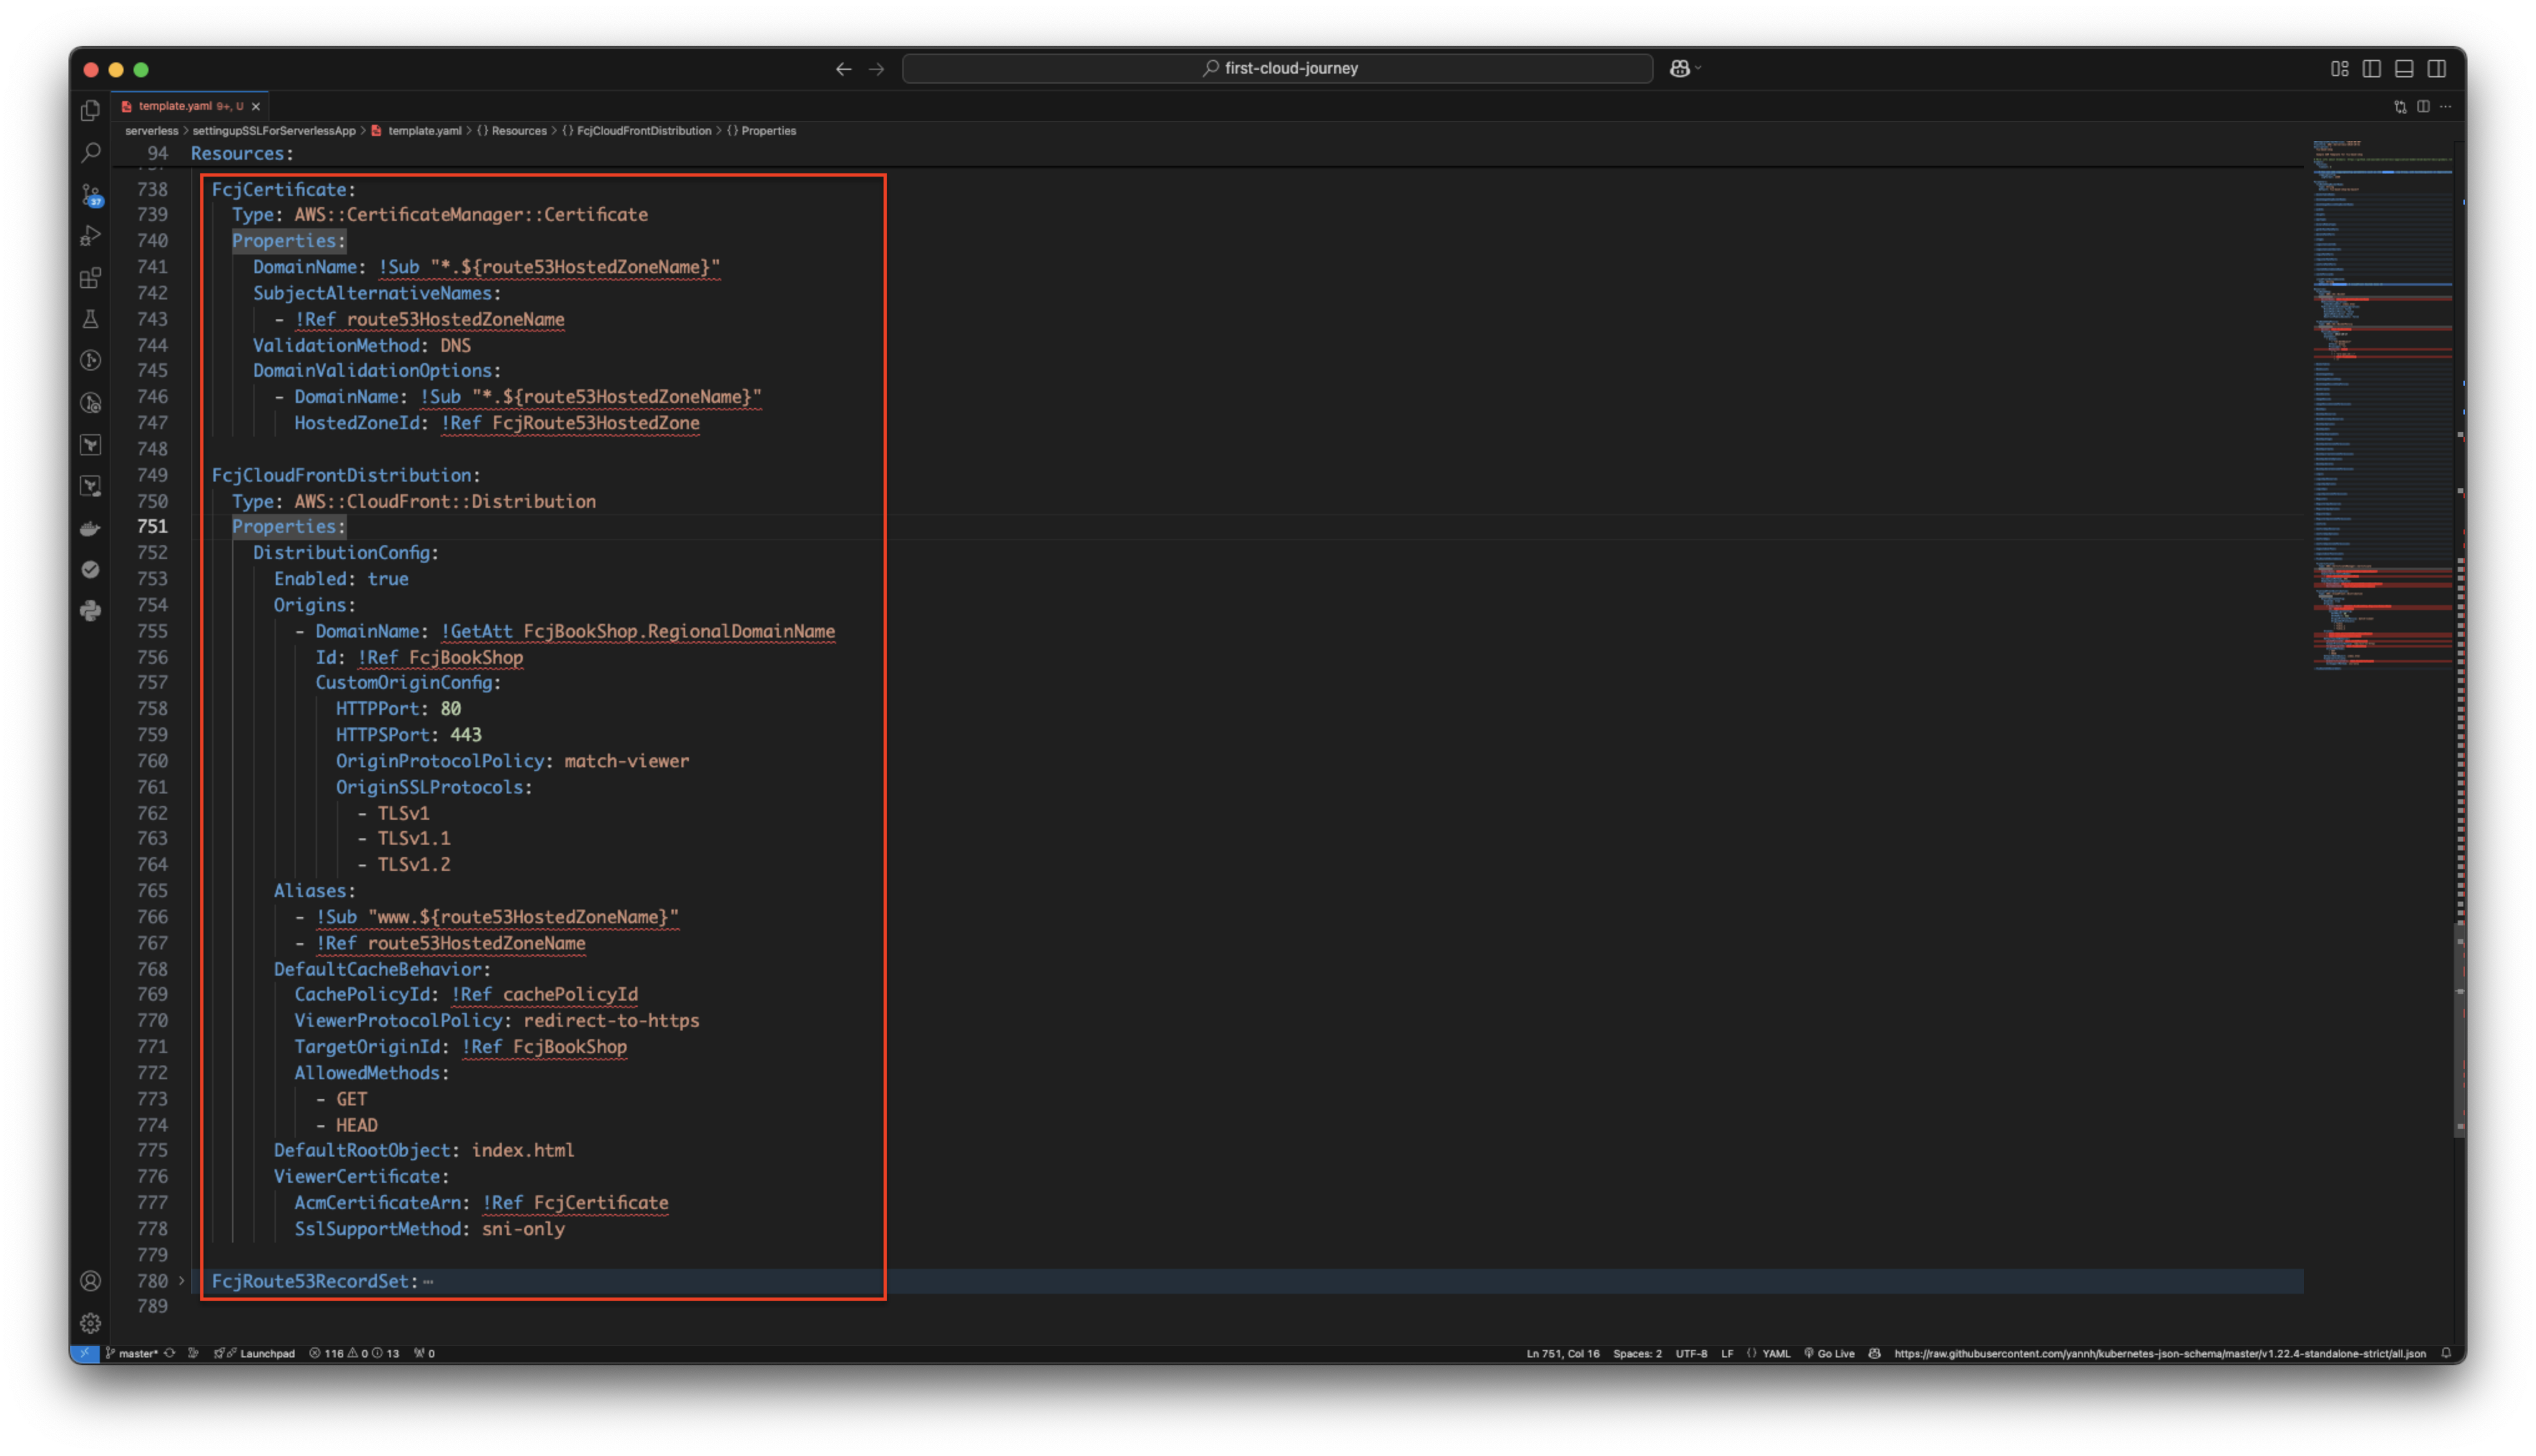Viewport: 2536px width, 1456px height.
Task: Click the compare changes editor action icon
Action: point(2400,107)
